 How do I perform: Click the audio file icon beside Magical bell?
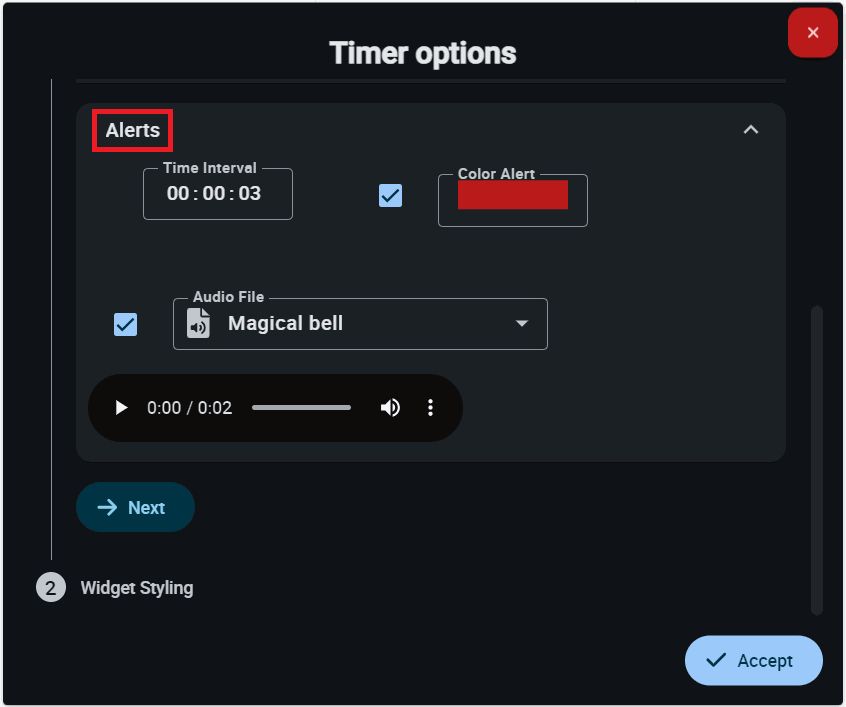pyautogui.click(x=199, y=324)
